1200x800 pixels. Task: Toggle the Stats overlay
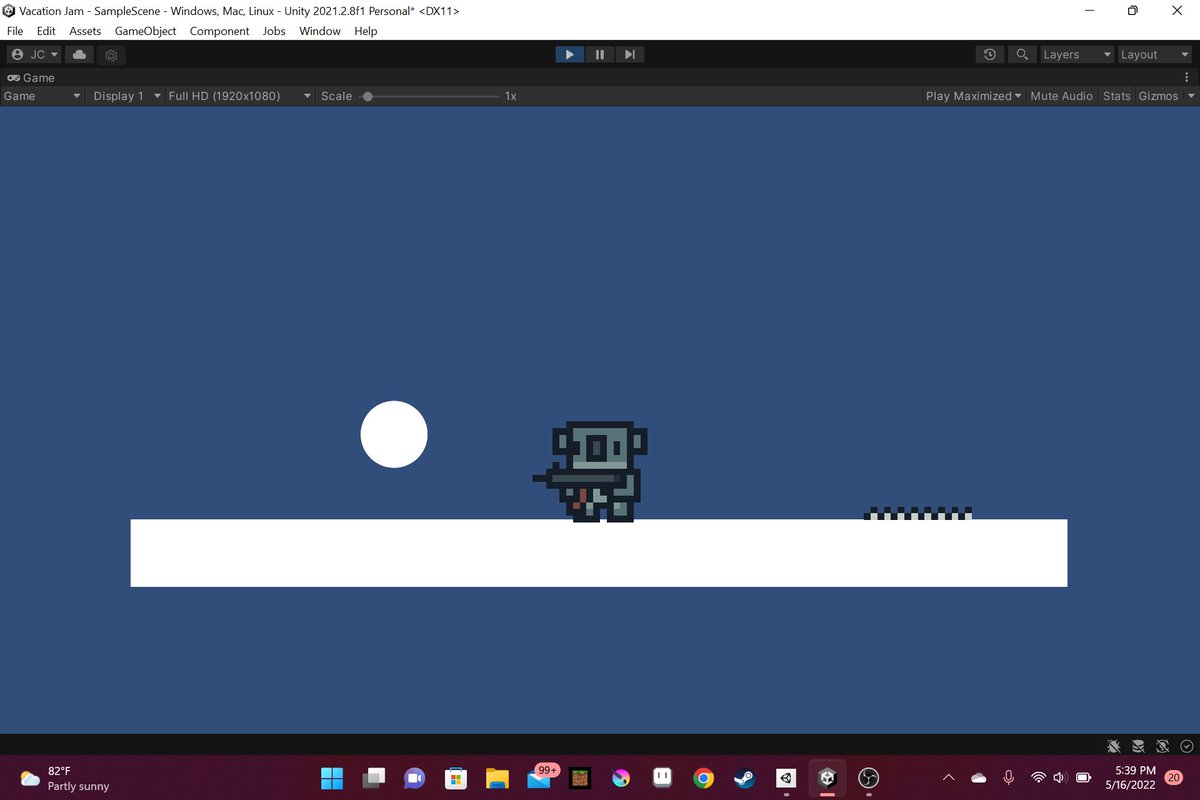click(1116, 96)
